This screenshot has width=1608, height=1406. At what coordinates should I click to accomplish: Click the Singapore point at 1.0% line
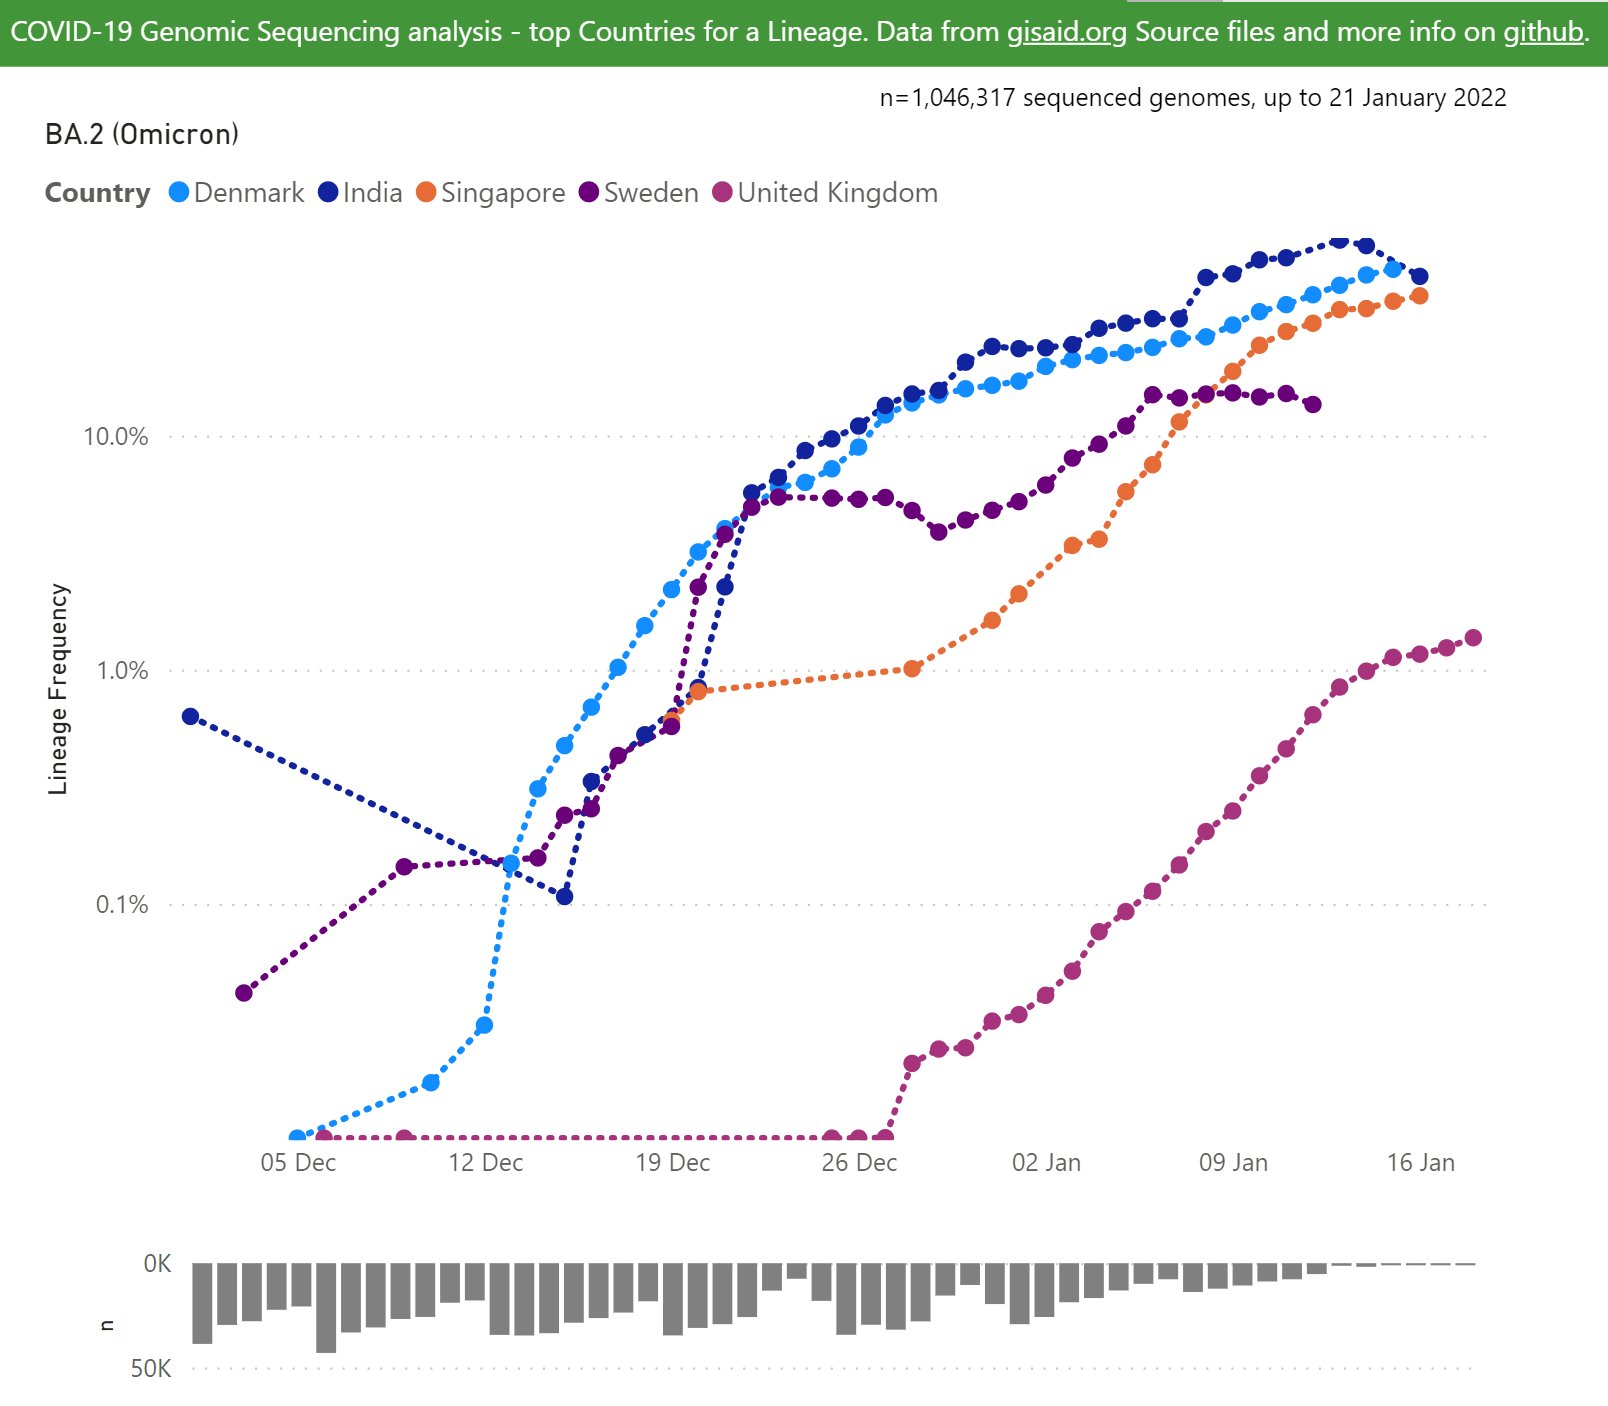[911, 668]
